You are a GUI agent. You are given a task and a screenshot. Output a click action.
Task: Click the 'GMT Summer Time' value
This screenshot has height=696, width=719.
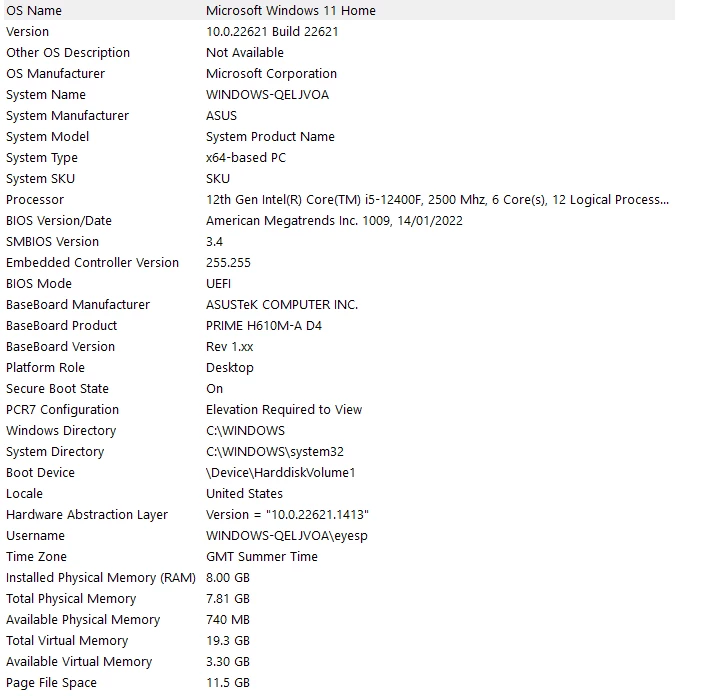[262, 557]
